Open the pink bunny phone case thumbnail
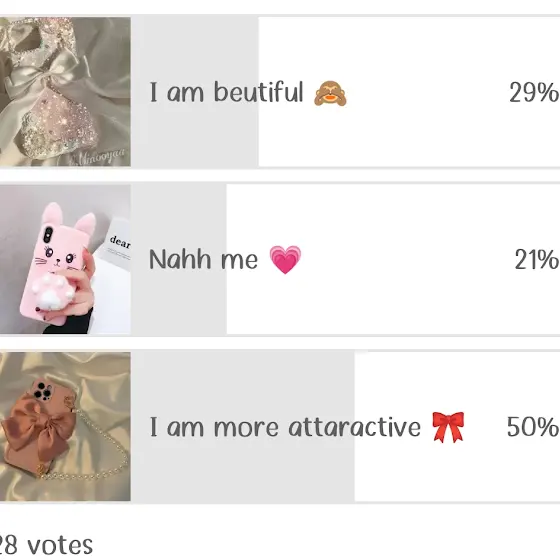 click(65, 259)
